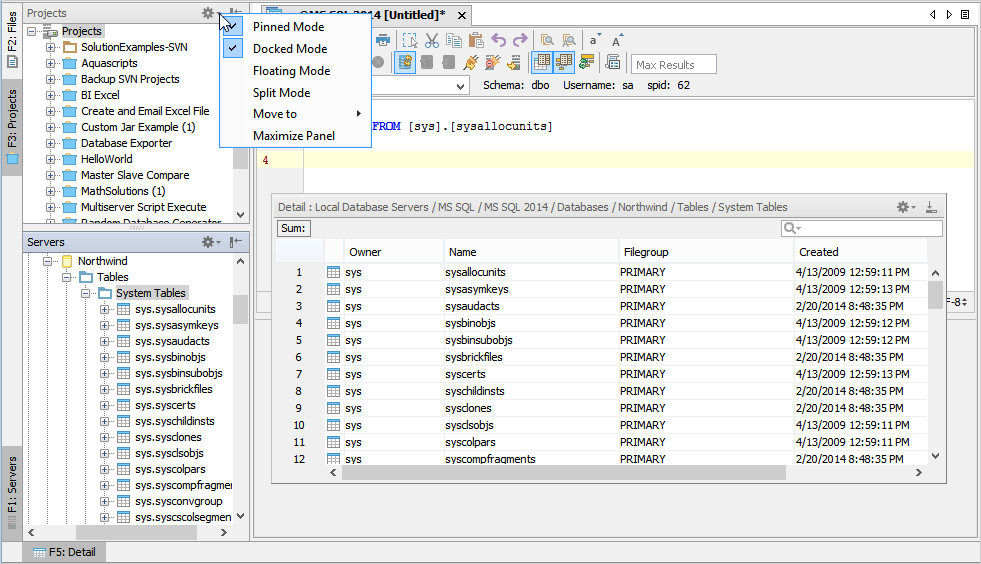981x564 pixels.
Task: Expand the Database Exporter project
Action: click(50, 143)
